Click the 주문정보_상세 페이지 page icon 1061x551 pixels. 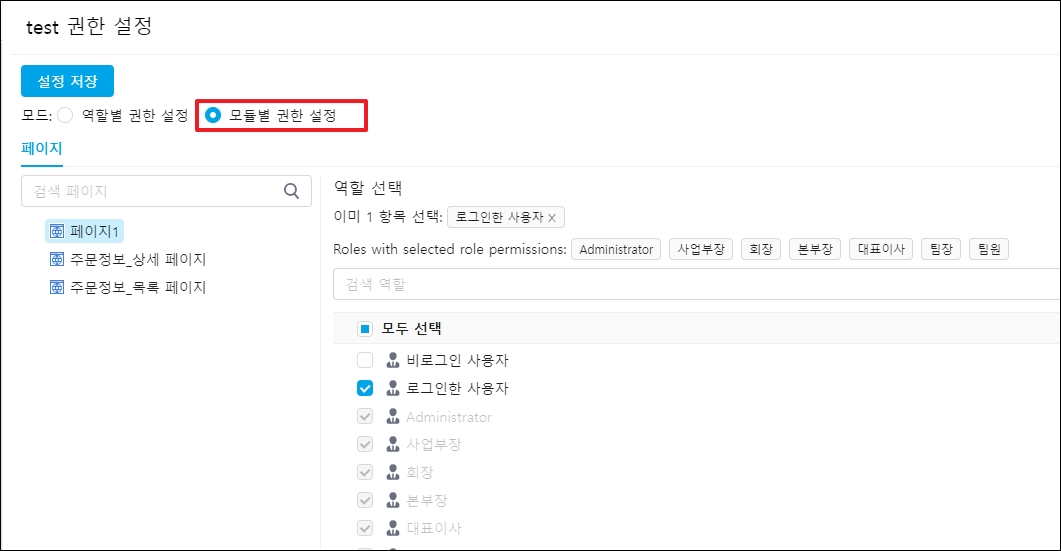point(57,260)
